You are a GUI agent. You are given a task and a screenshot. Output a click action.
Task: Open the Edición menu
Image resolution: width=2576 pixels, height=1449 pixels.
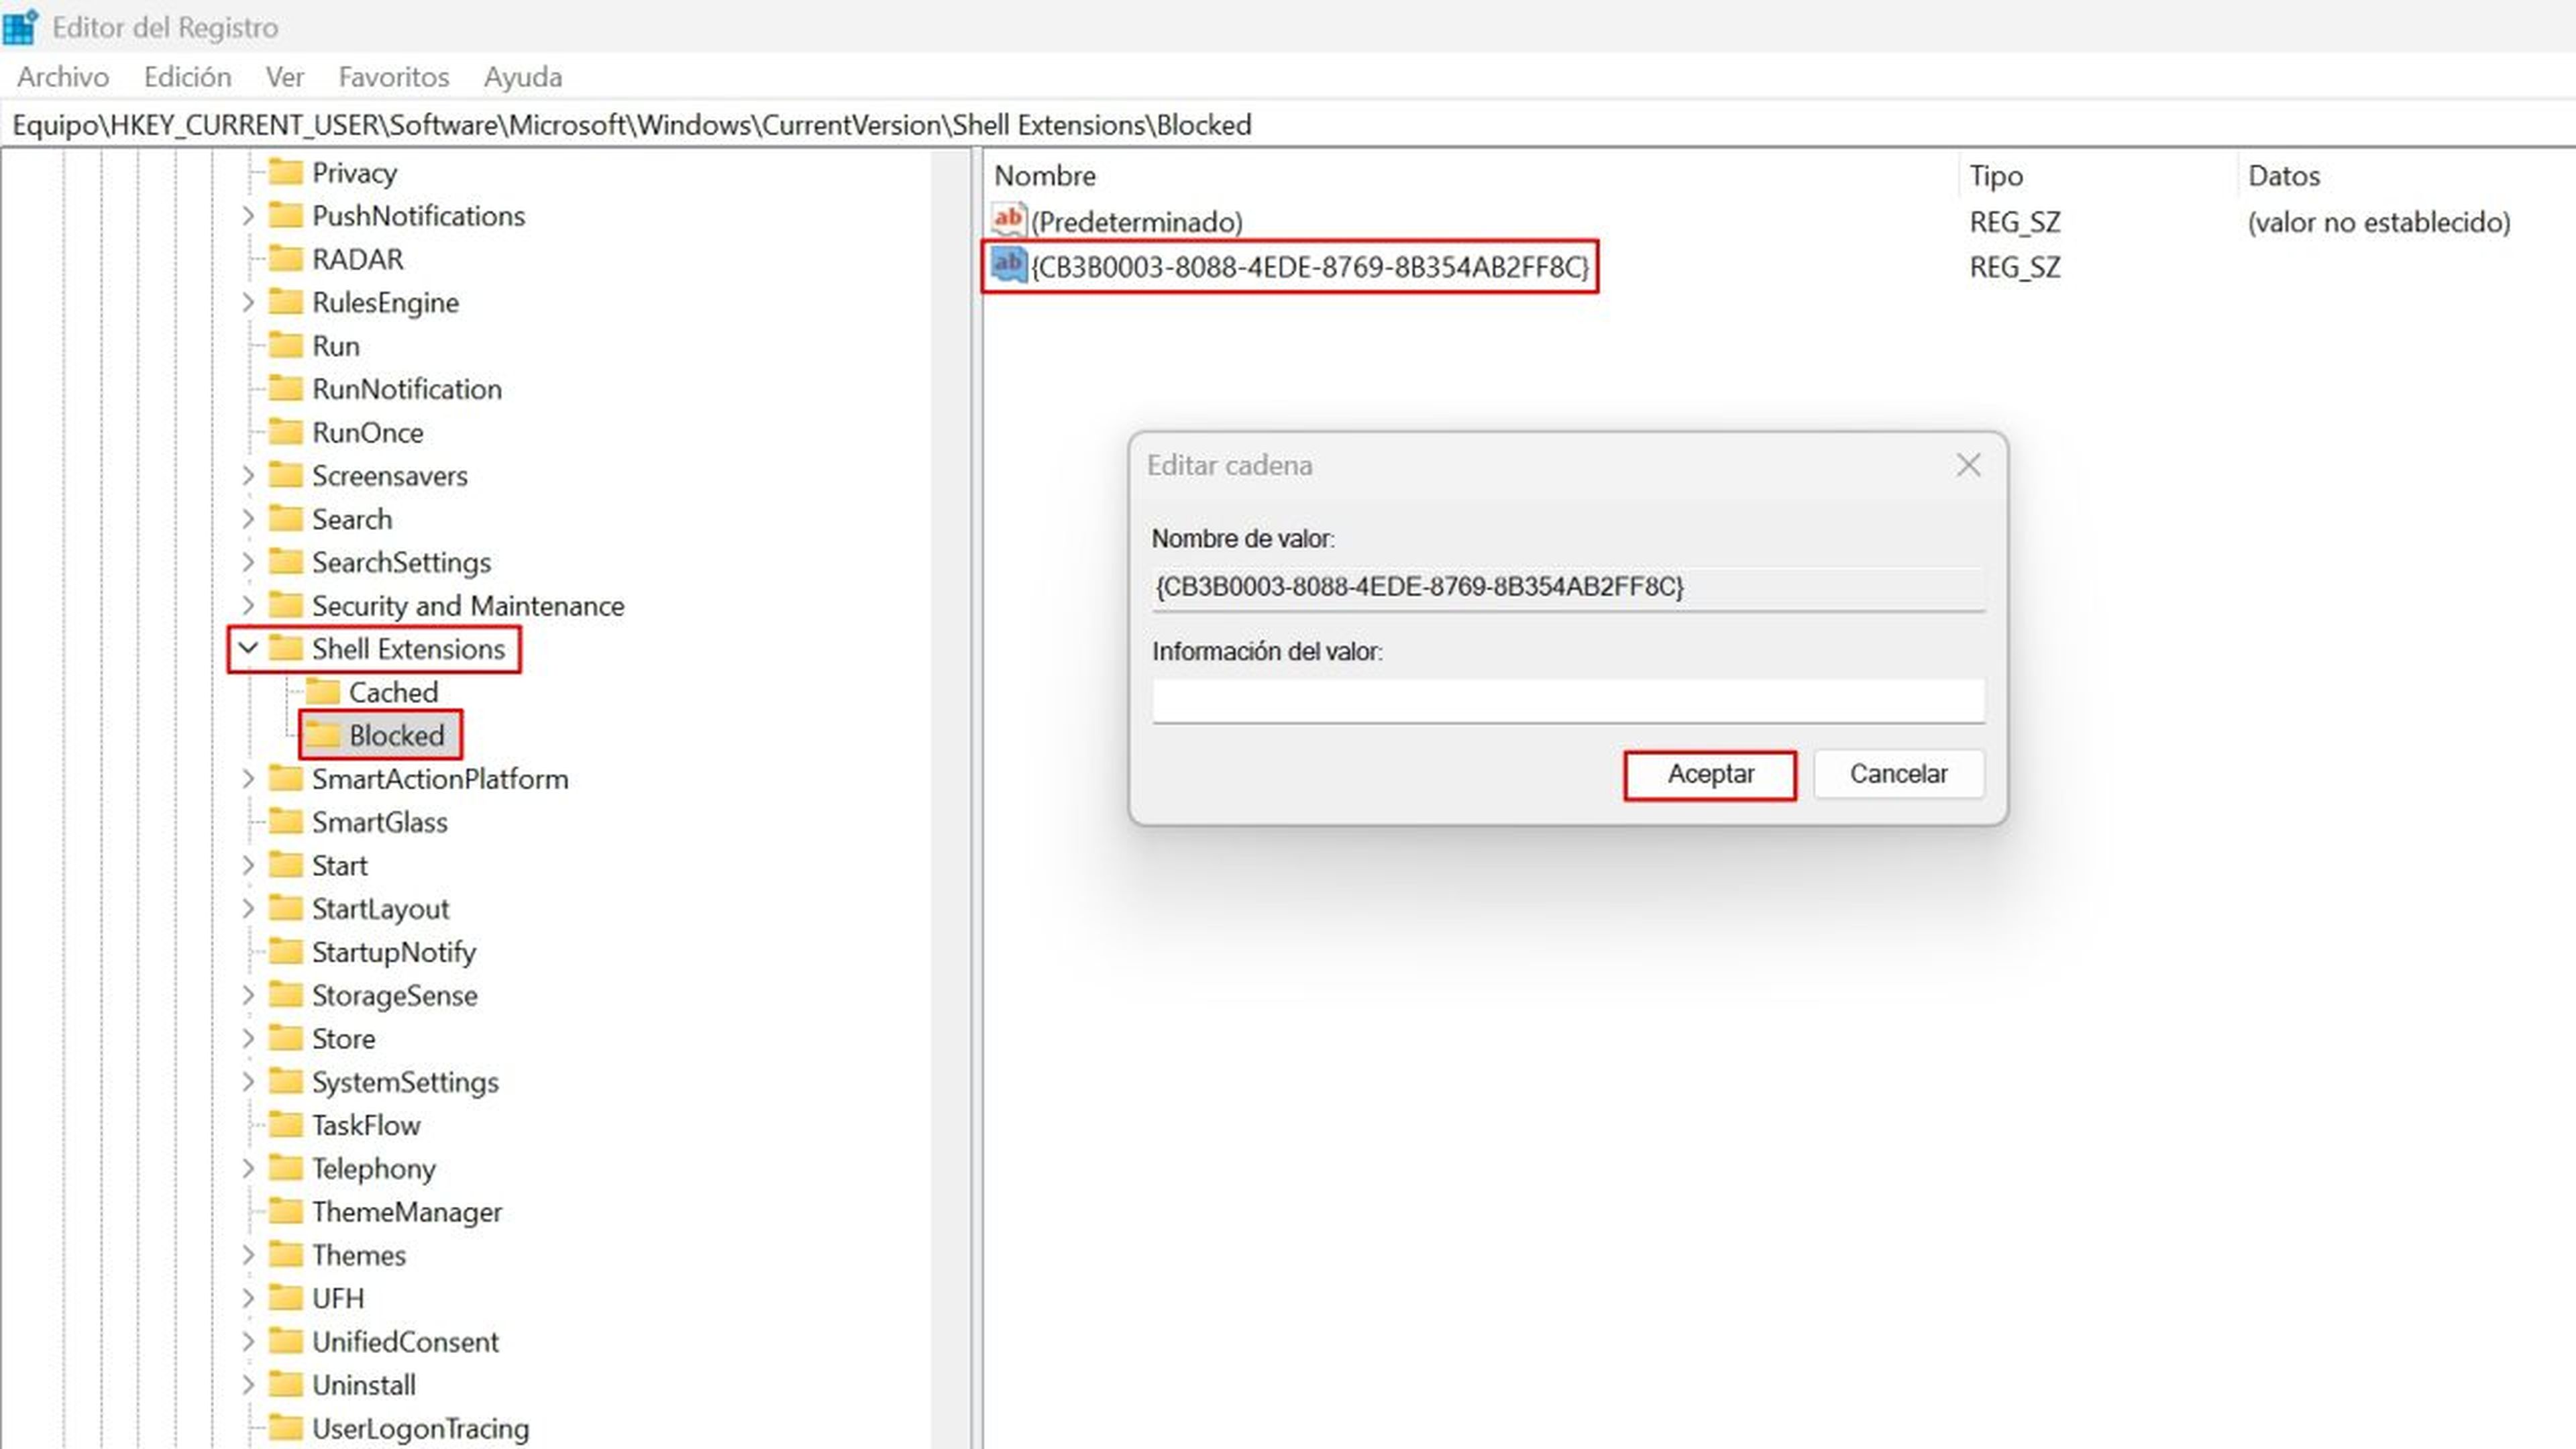pyautogui.click(x=187, y=77)
